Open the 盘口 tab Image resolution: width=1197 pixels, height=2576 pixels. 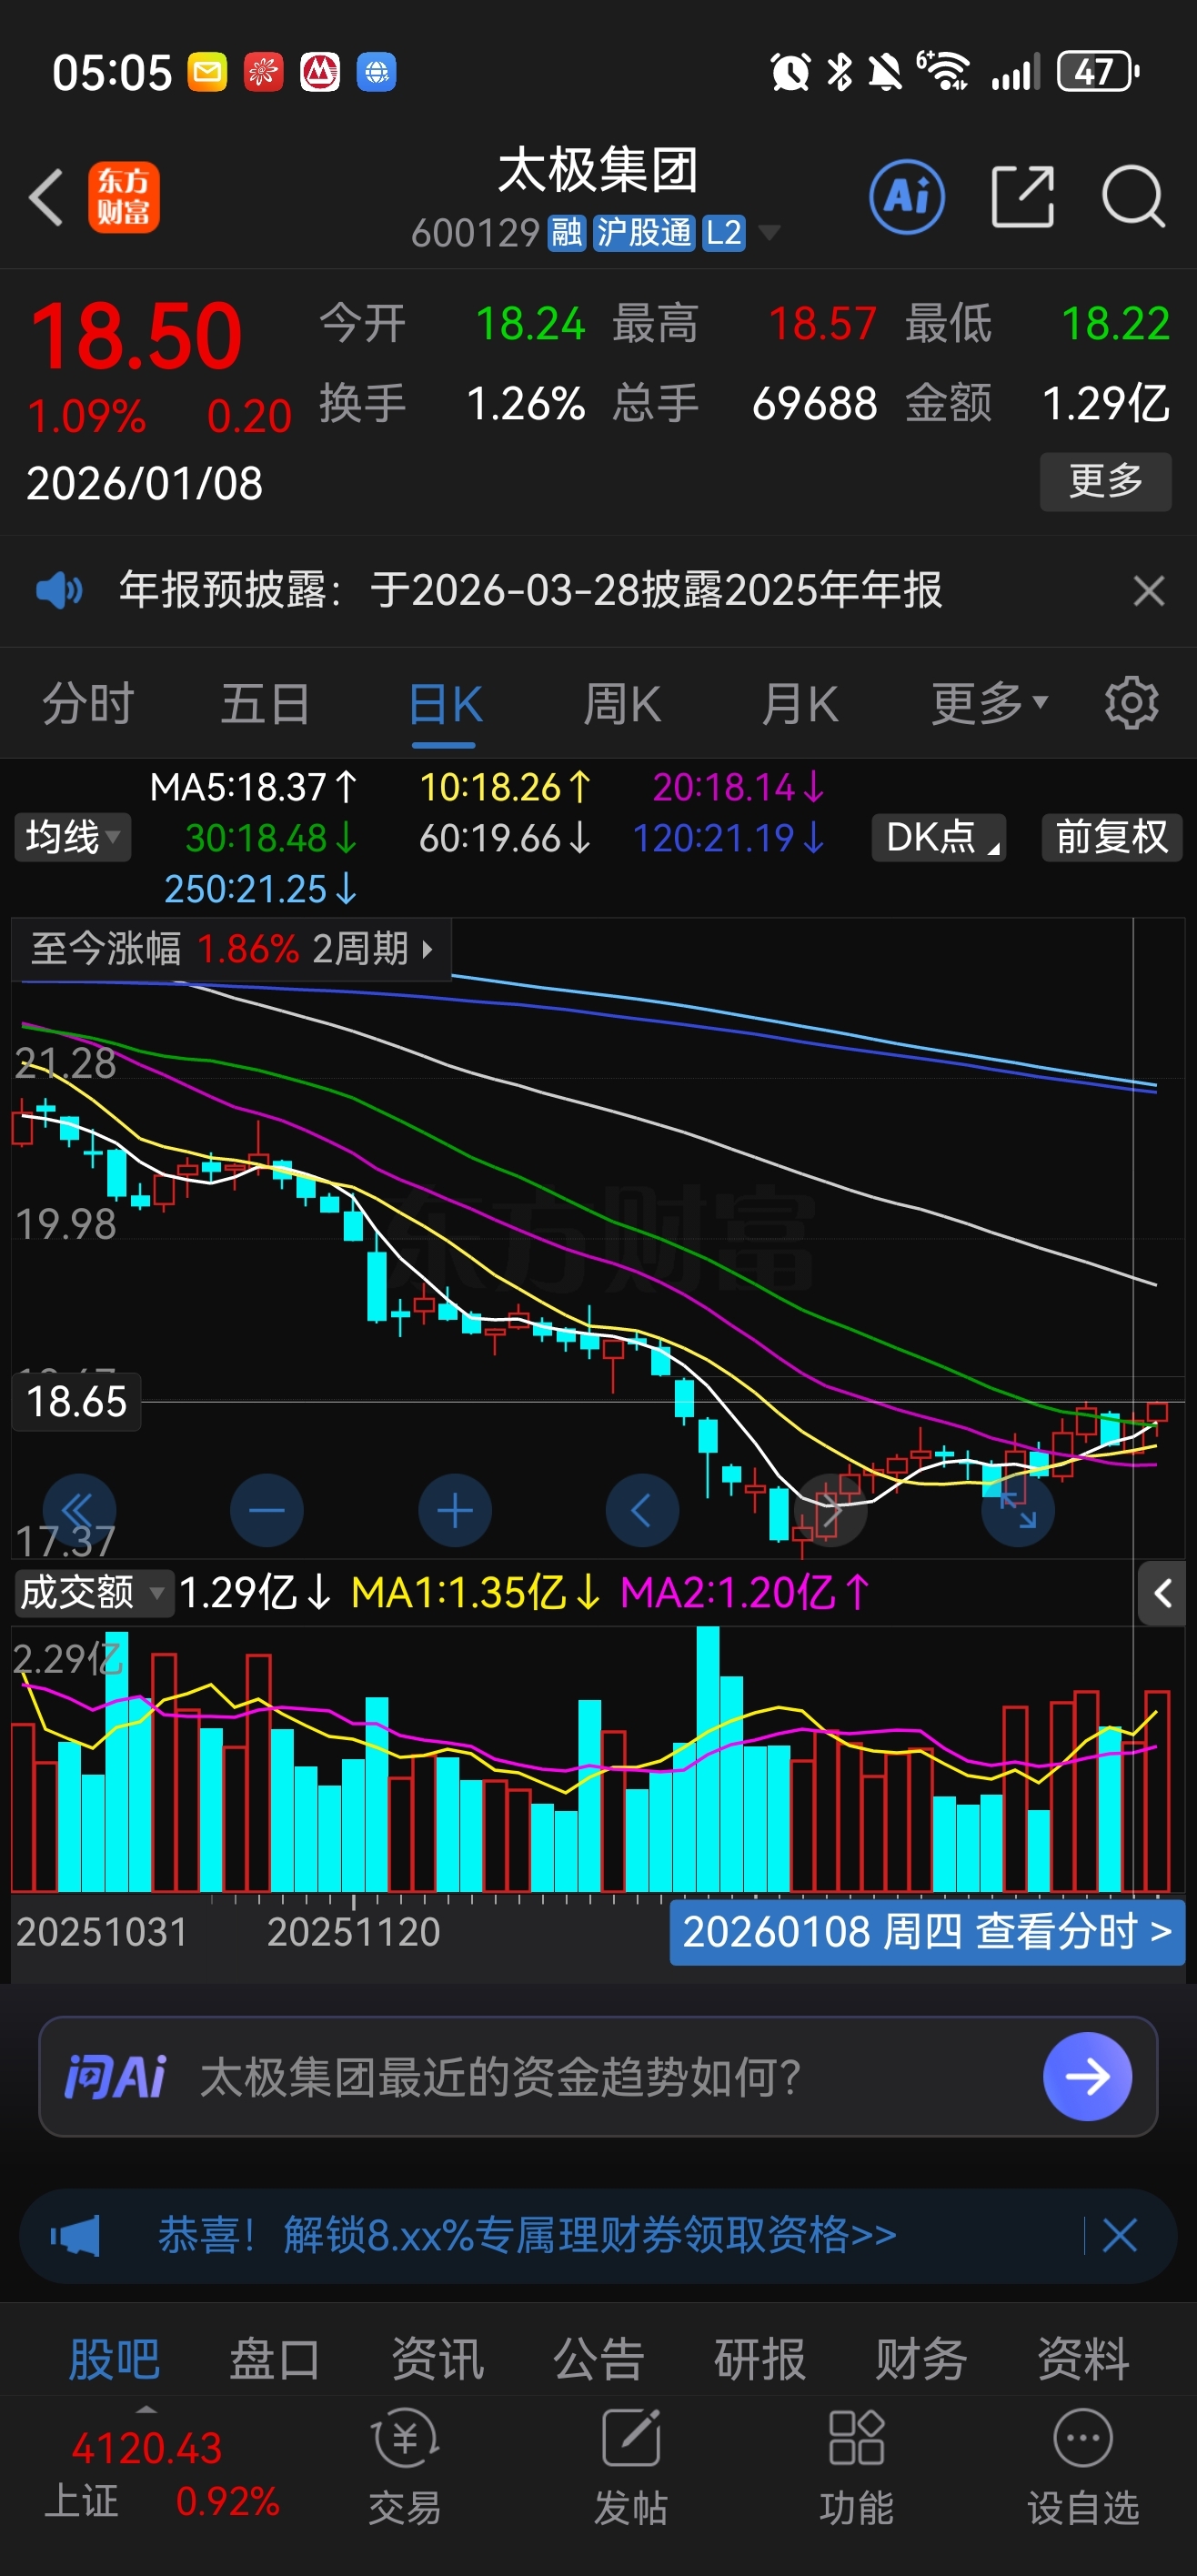click(275, 2359)
